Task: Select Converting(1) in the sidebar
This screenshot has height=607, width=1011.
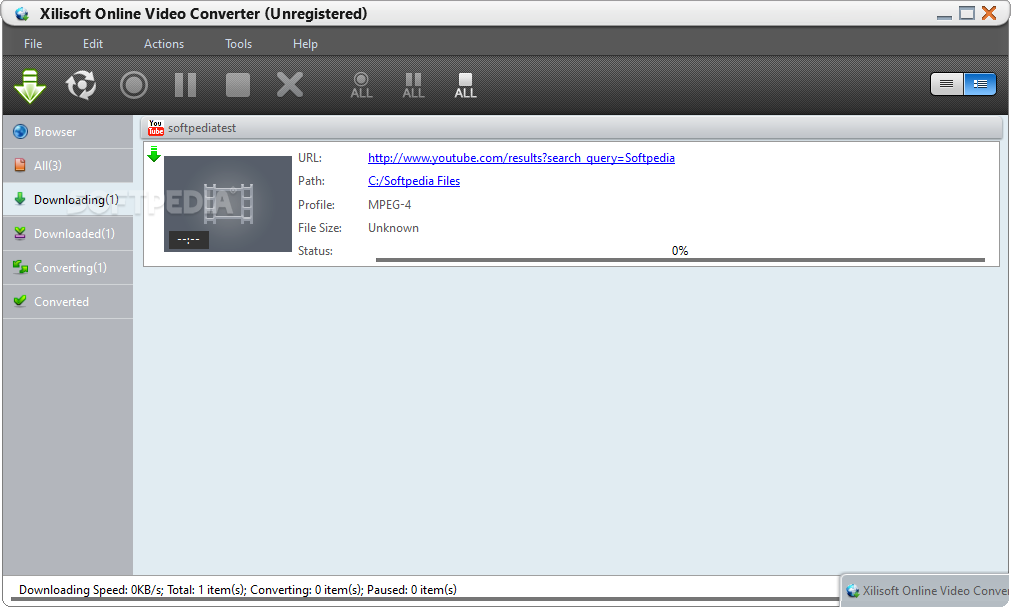Action: [x=68, y=268]
